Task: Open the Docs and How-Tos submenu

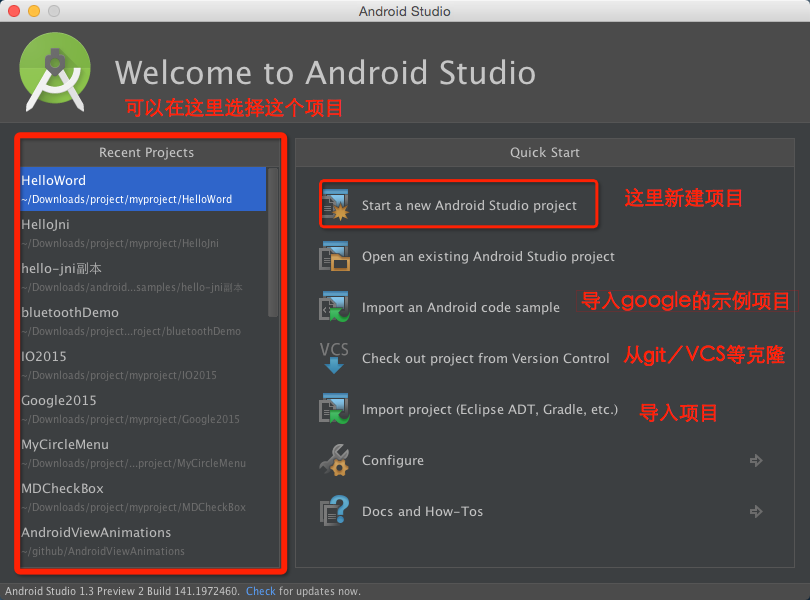Action: coord(423,511)
